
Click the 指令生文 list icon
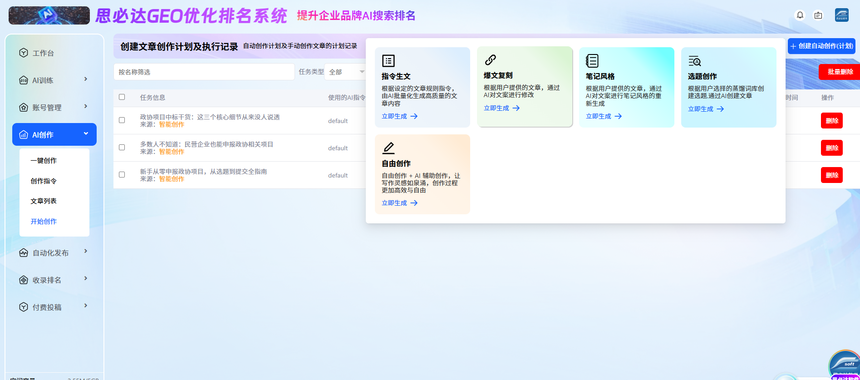click(x=388, y=61)
